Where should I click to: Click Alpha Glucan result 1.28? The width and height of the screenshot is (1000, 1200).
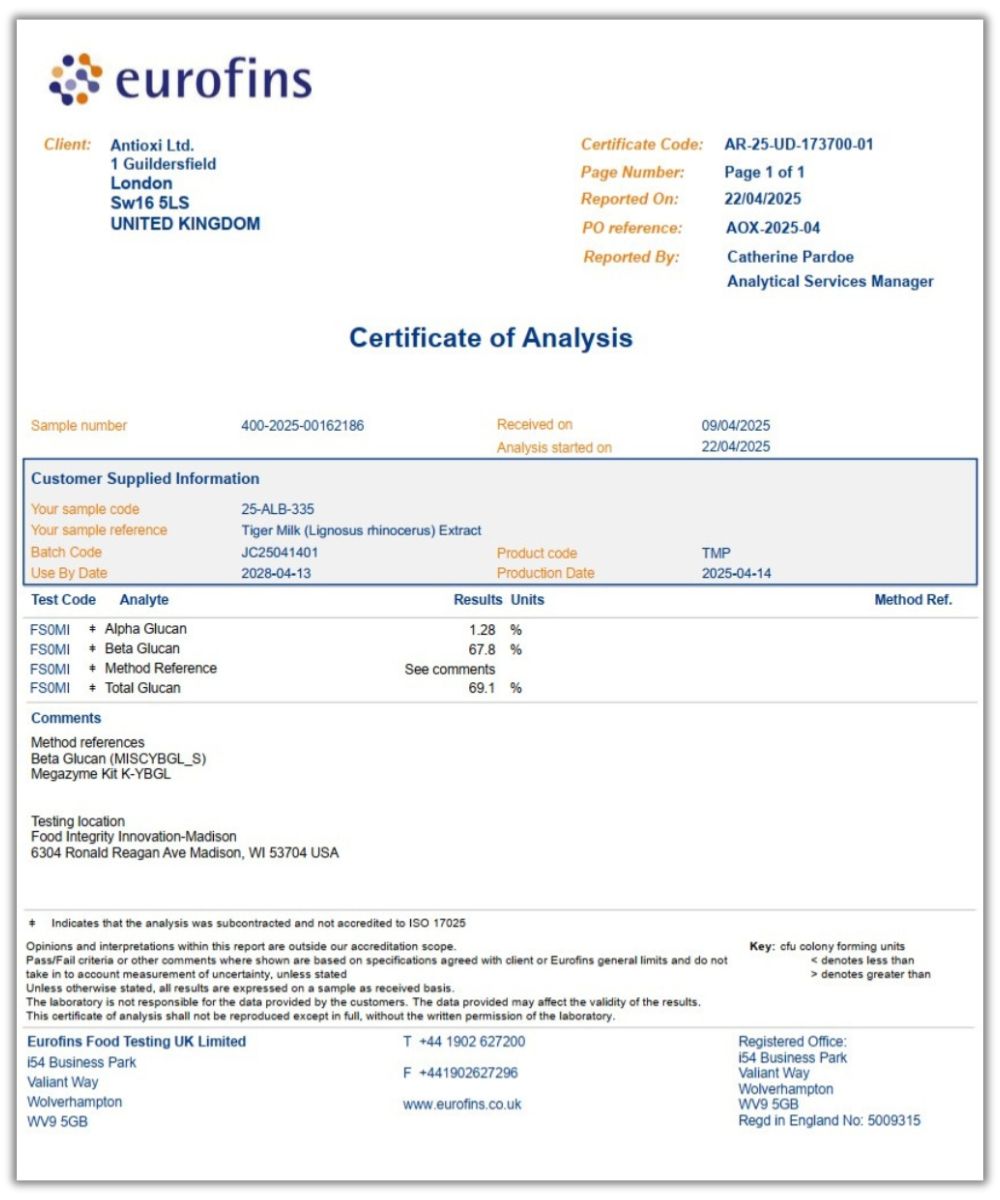click(x=481, y=630)
